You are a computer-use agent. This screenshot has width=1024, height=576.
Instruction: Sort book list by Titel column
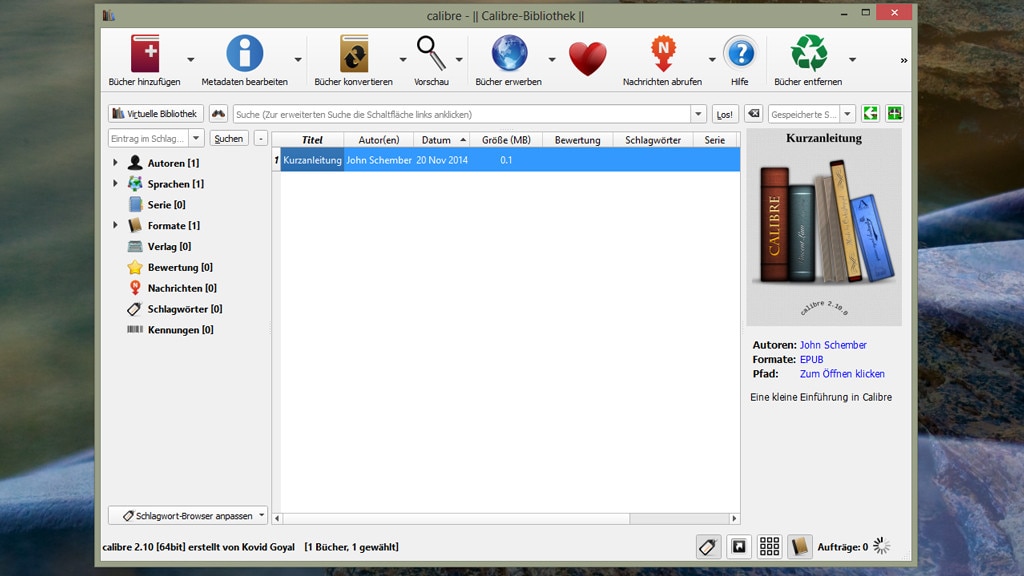312,140
